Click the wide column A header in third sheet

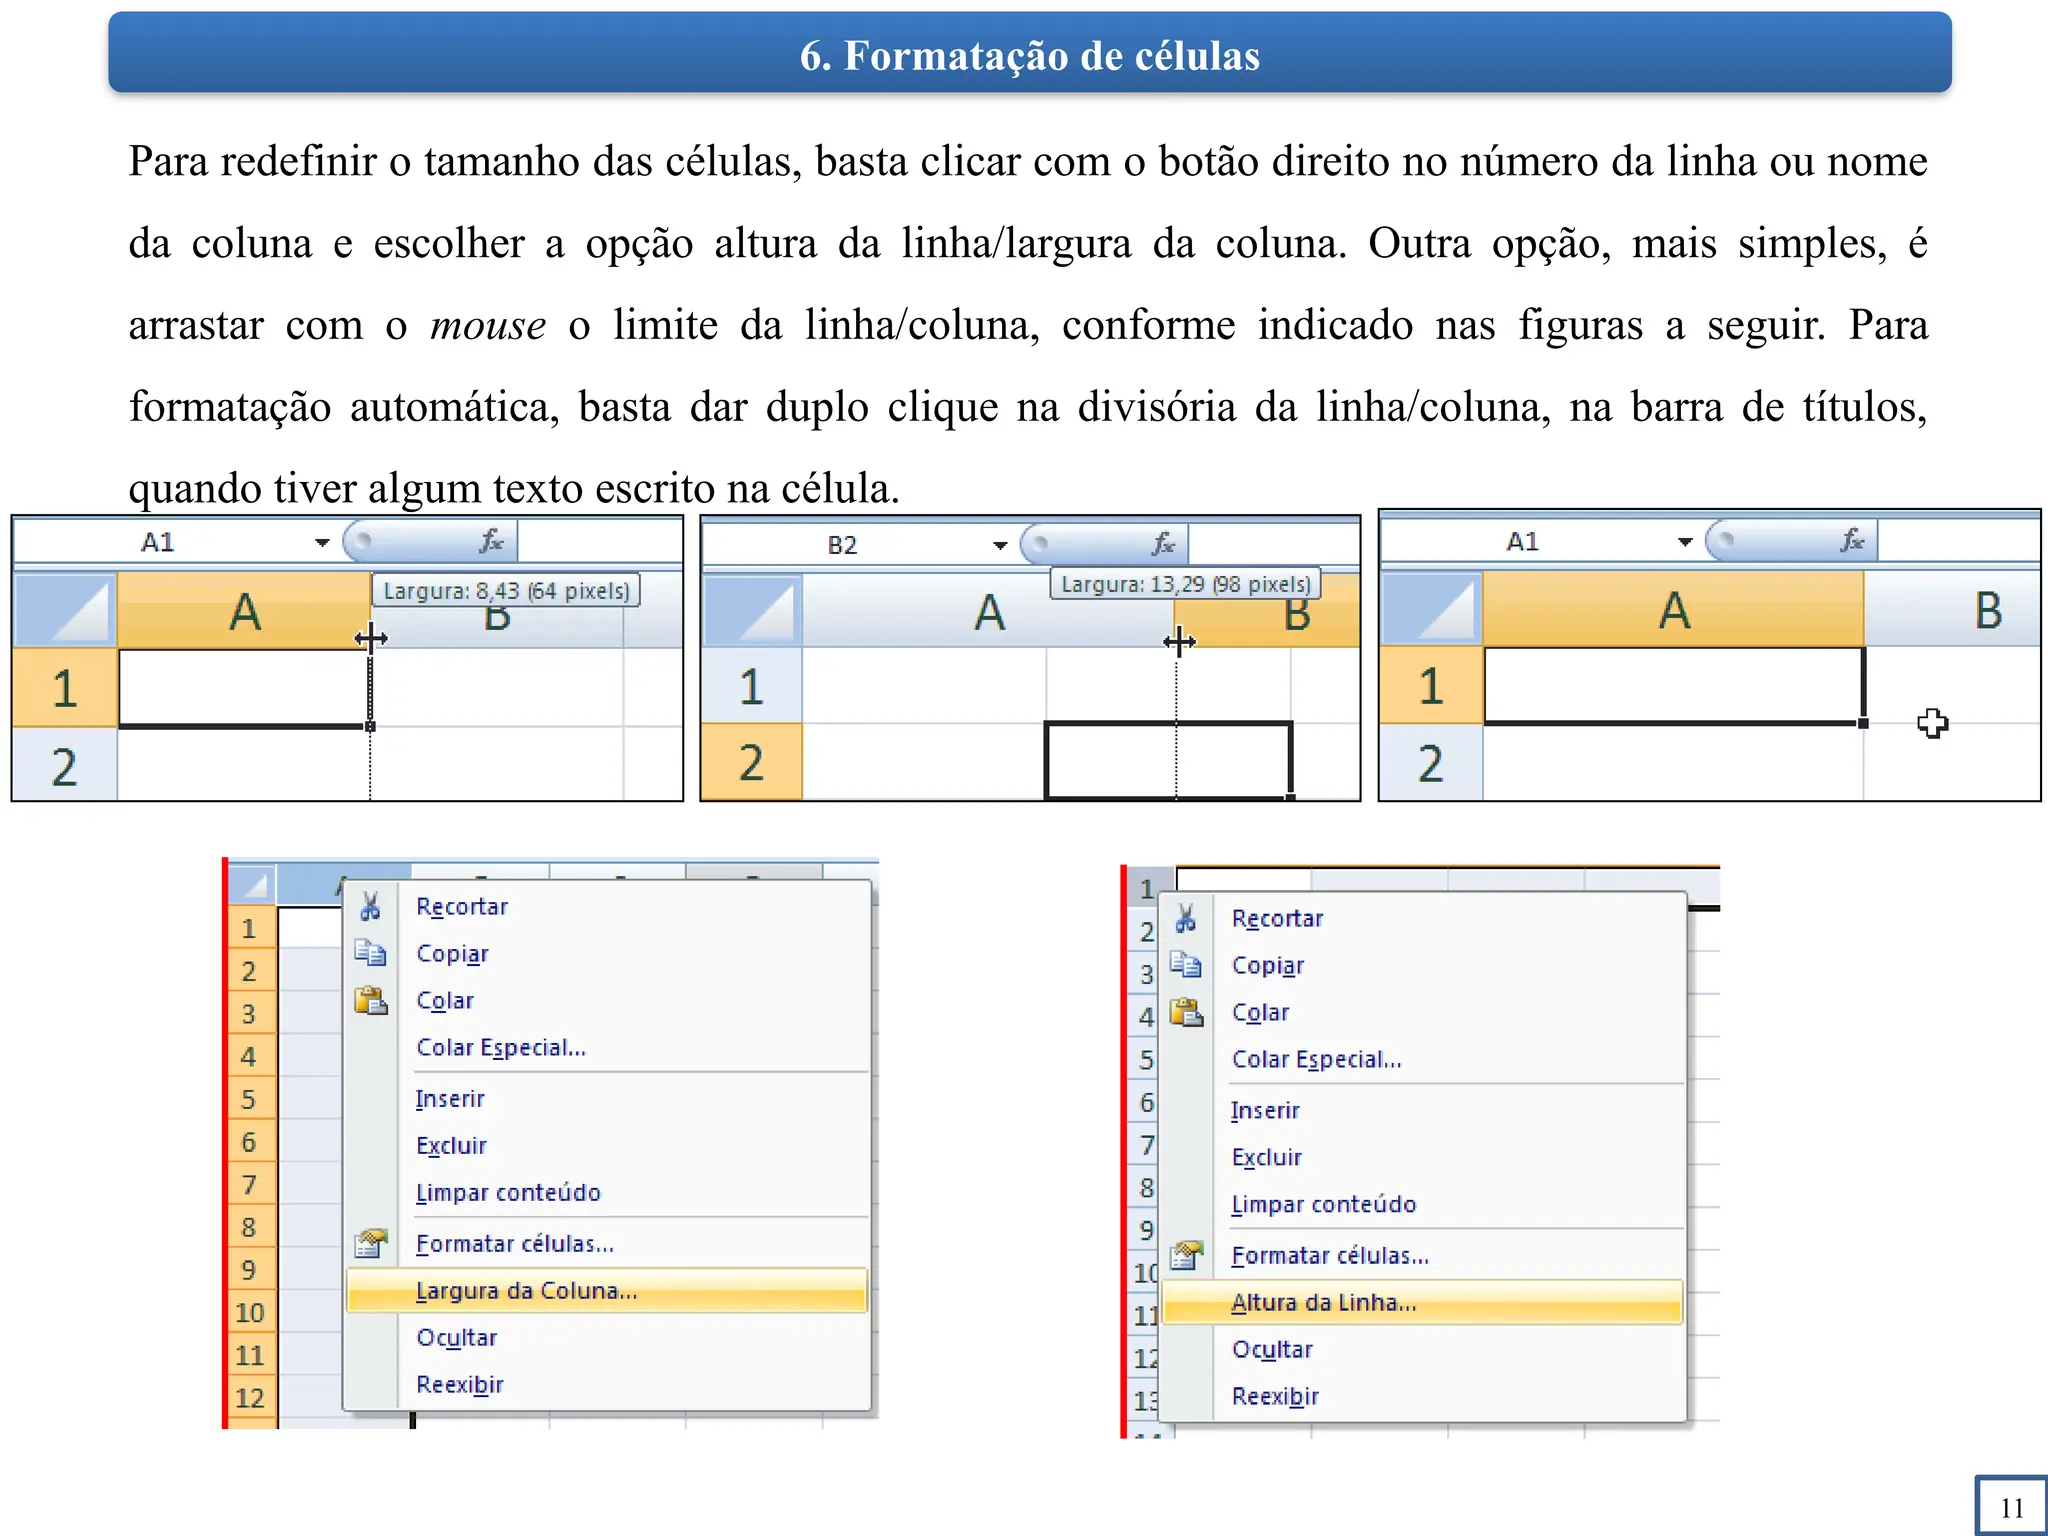(1673, 609)
